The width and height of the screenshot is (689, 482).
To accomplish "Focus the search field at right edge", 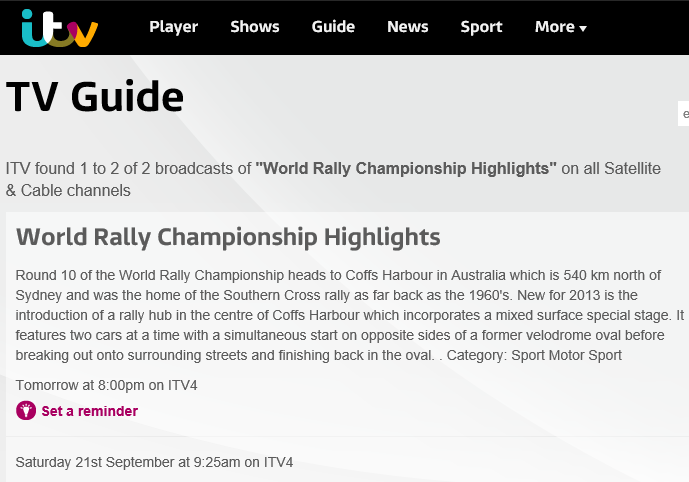I will point(684,114).
